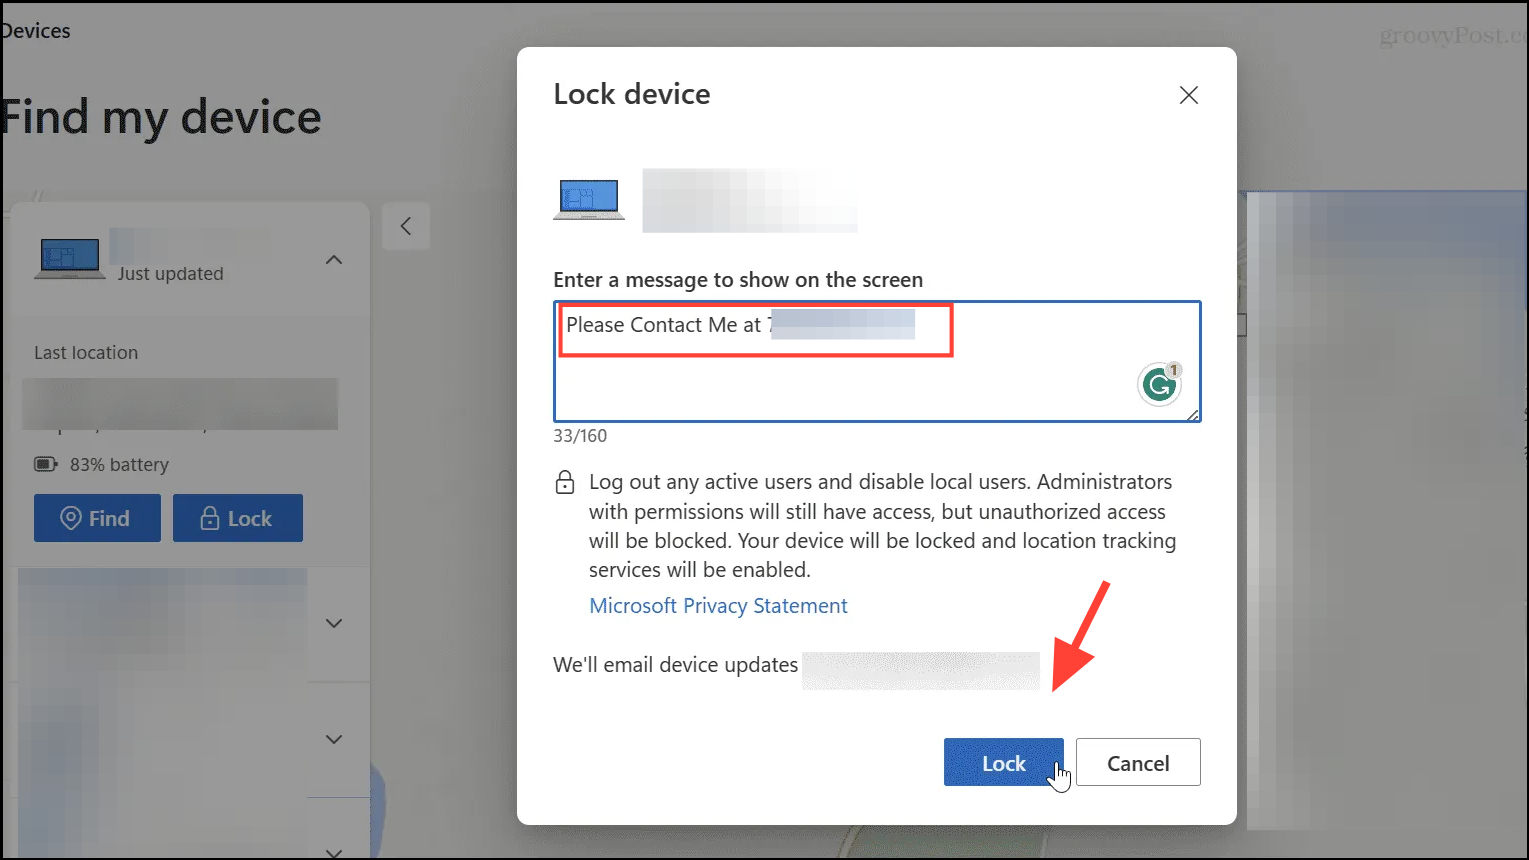1529x860 pixels.
Task: Click the resize handle of message box
Action: (1192, 414)
